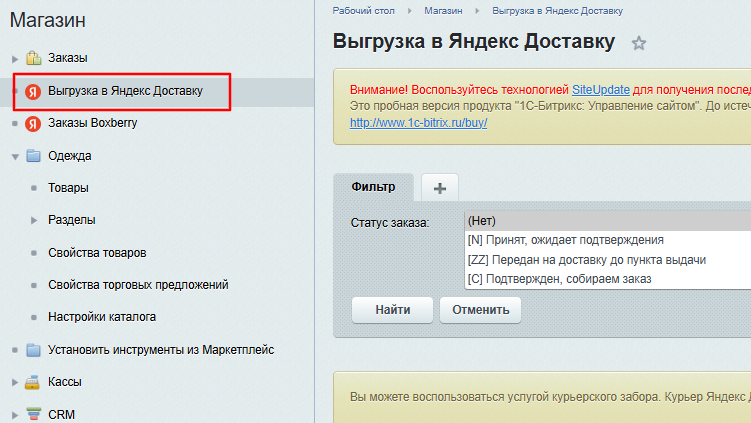Collapse the Одежда tree node
This screenshot has height=423, width=751.
15,157
